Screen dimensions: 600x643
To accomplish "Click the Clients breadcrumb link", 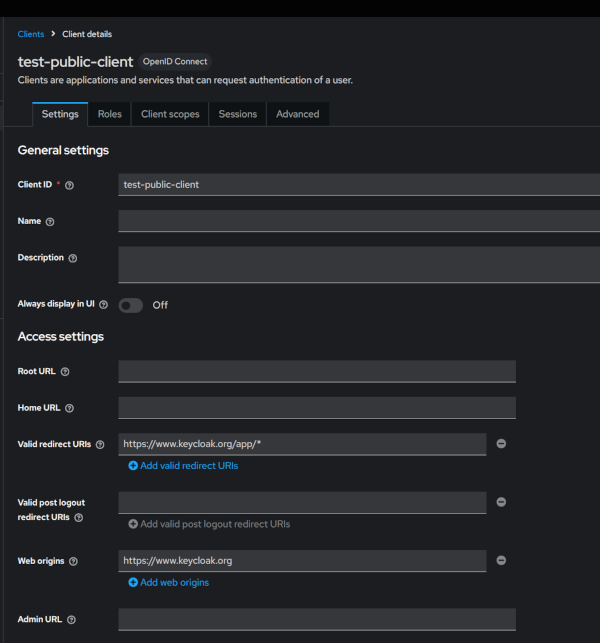I will coord(31,34).
